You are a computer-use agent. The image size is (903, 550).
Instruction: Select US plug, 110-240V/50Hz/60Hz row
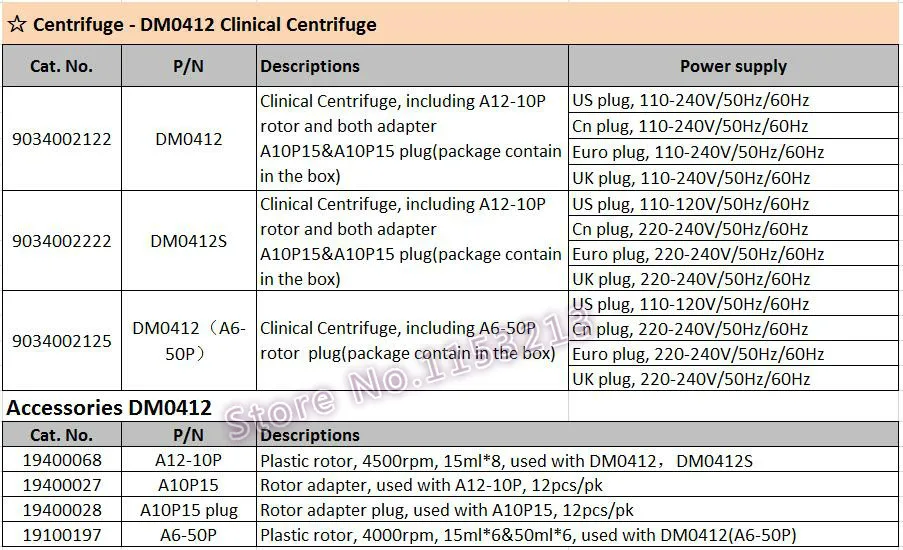point(733,100)
